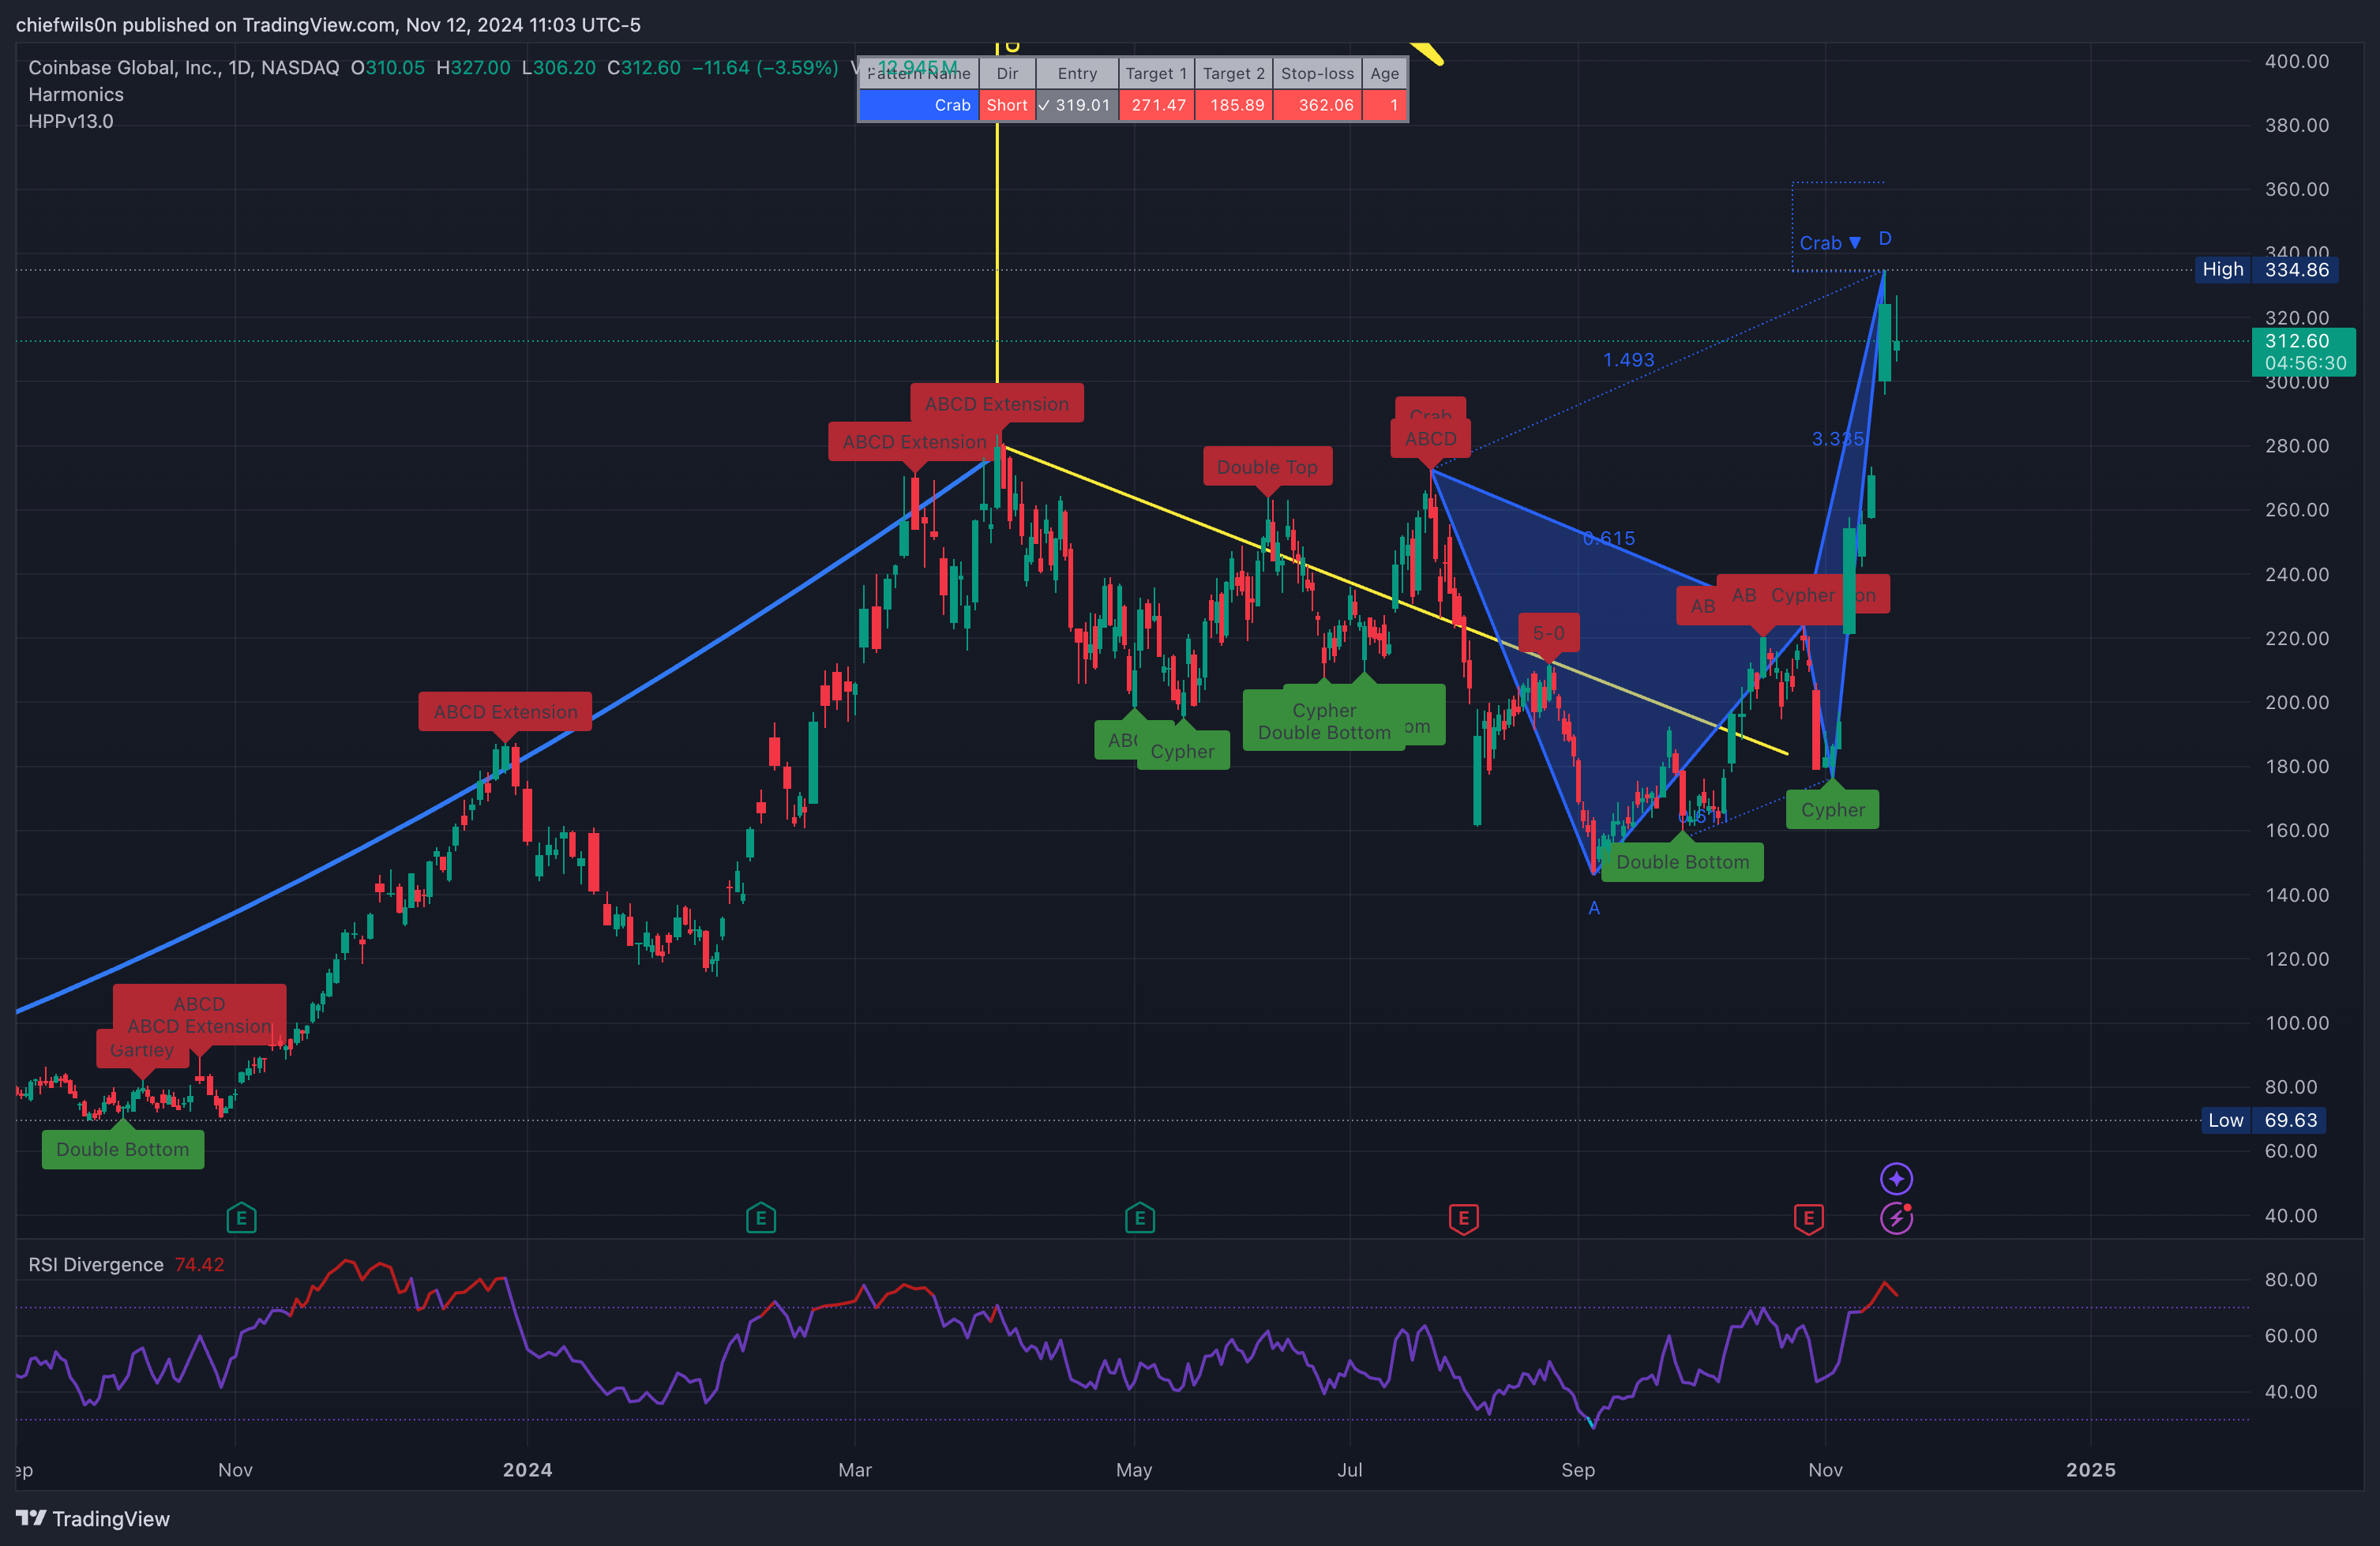This screenshot has width=2380, height=1546.
Task: Click the green Double Bottom label at the 69.63 low
Action: pyautogui.click(x=122, y=1149)
